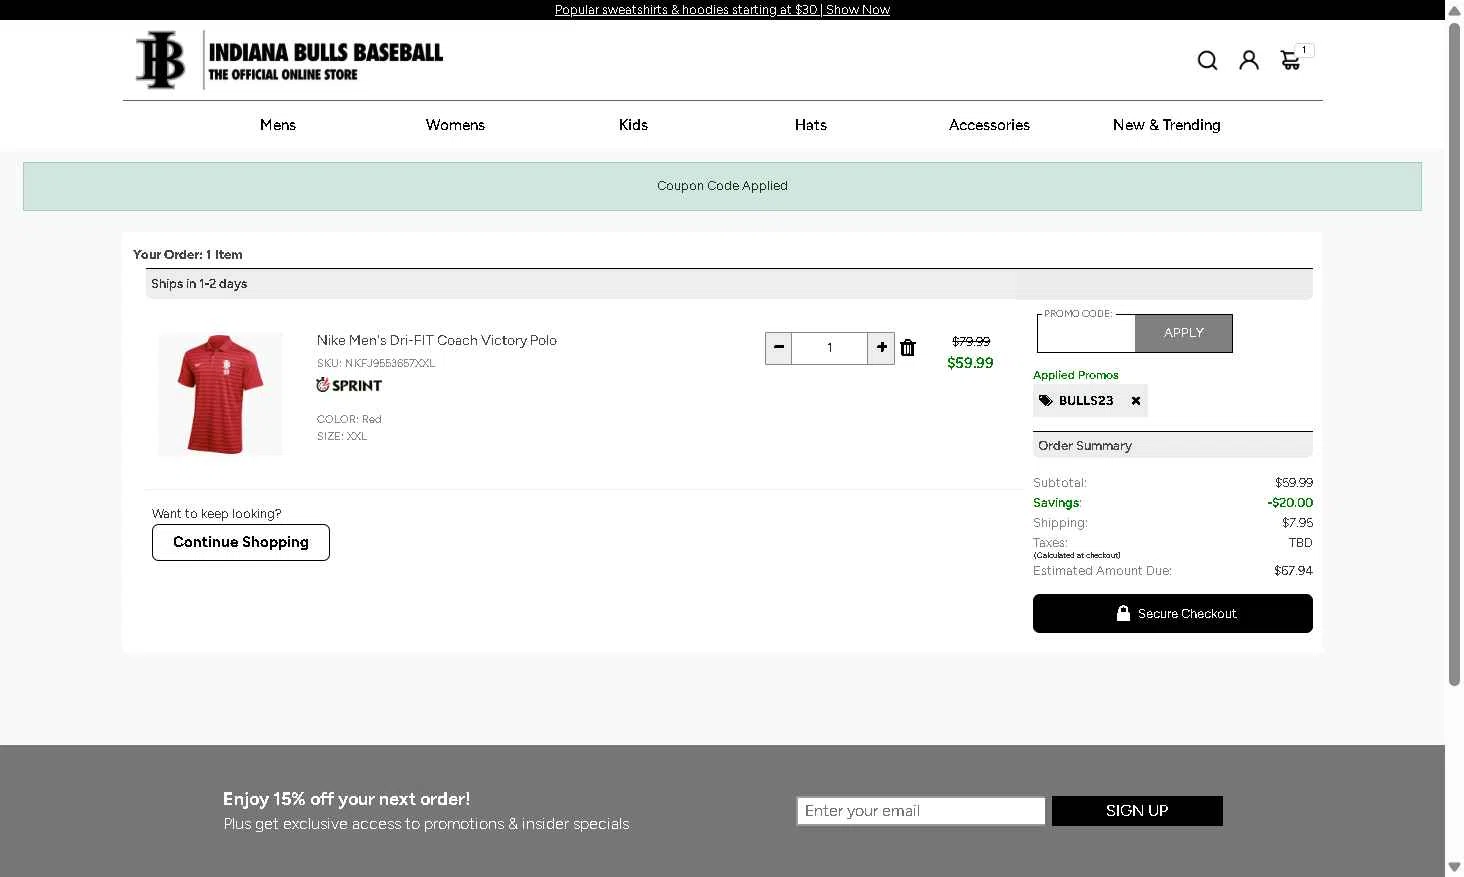The height and width of the screenshot is (877, 1464).
Task: Focus the Enter your email field
Action: click(x=921, y=811)
